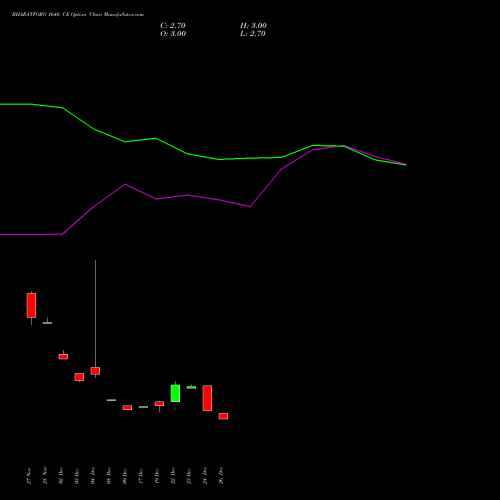Click the 'O: 3.00' open value
The width and height of the screenshot is (500, 500).
(x=173, y=34)
